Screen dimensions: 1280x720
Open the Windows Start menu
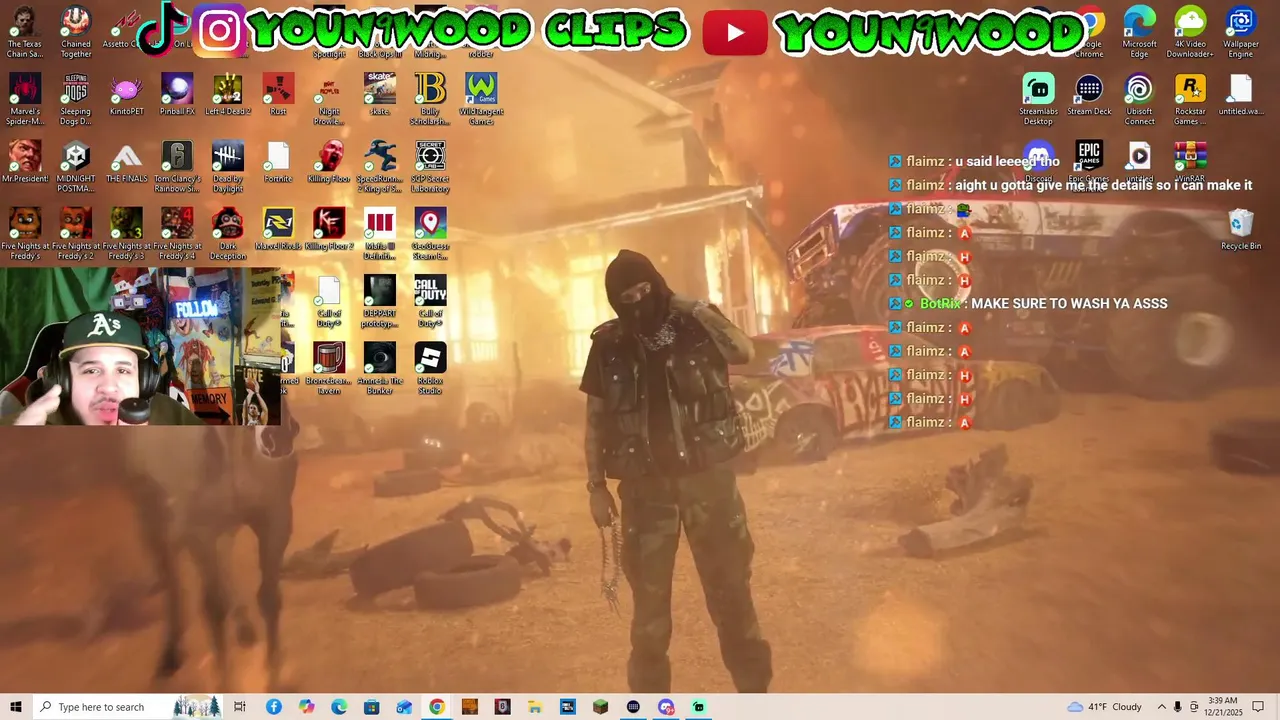(x=15, y=707)
